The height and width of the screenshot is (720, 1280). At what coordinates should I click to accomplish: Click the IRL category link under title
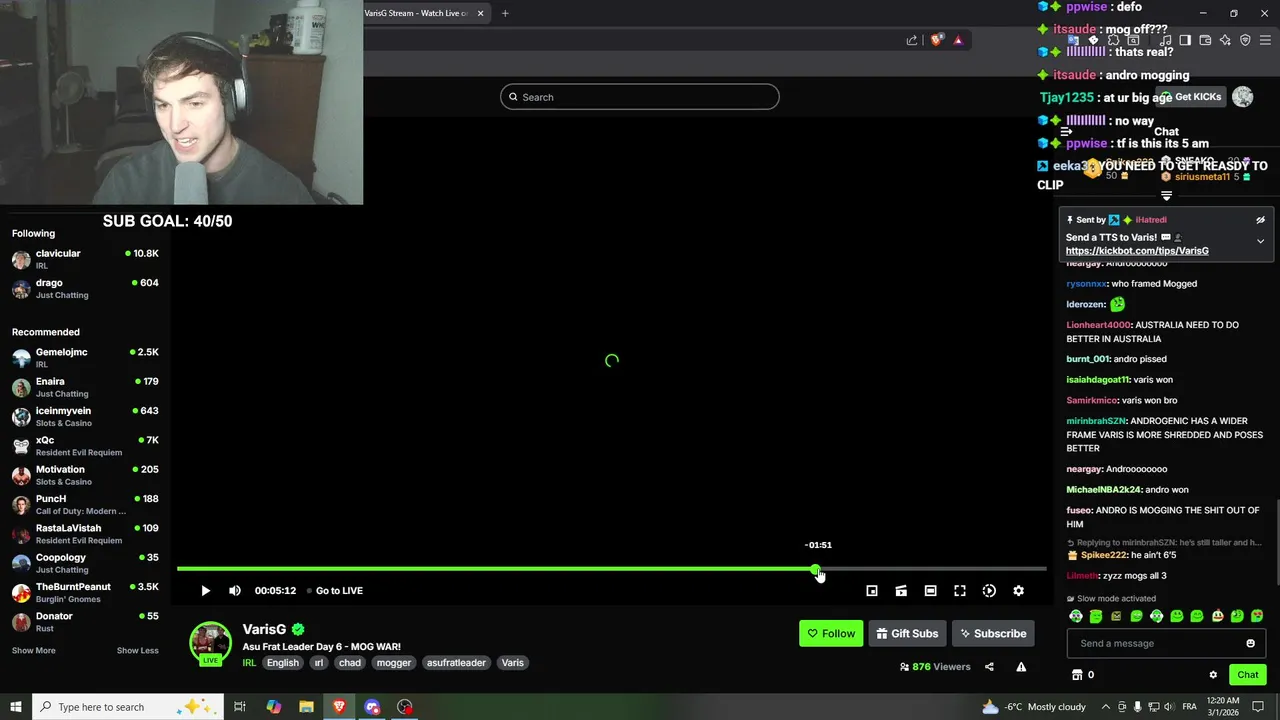[249, 663]
